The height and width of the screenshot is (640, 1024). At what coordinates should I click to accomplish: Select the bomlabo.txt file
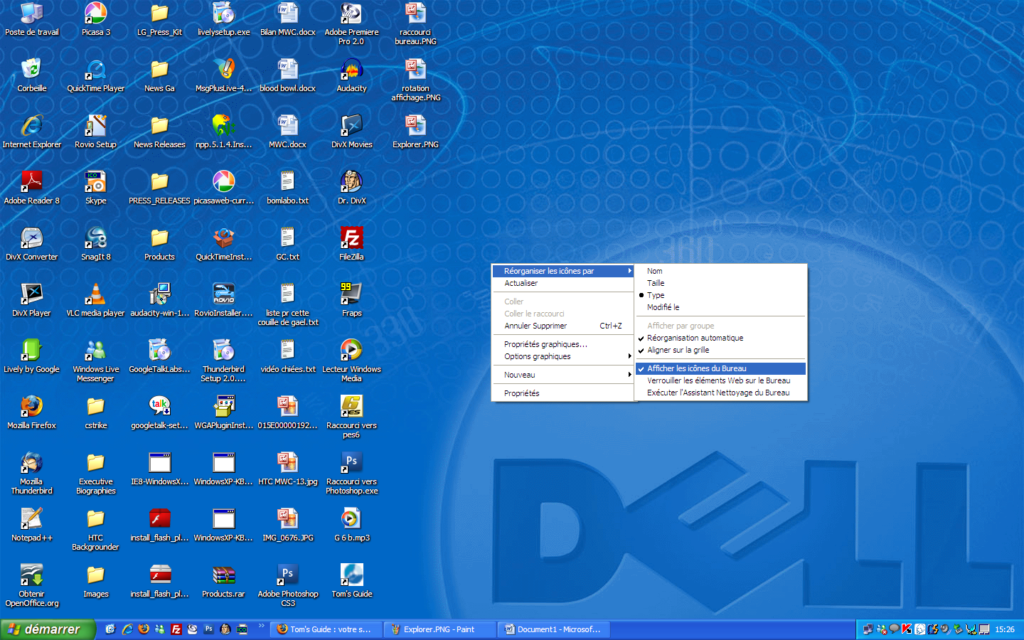coord(287,188)
